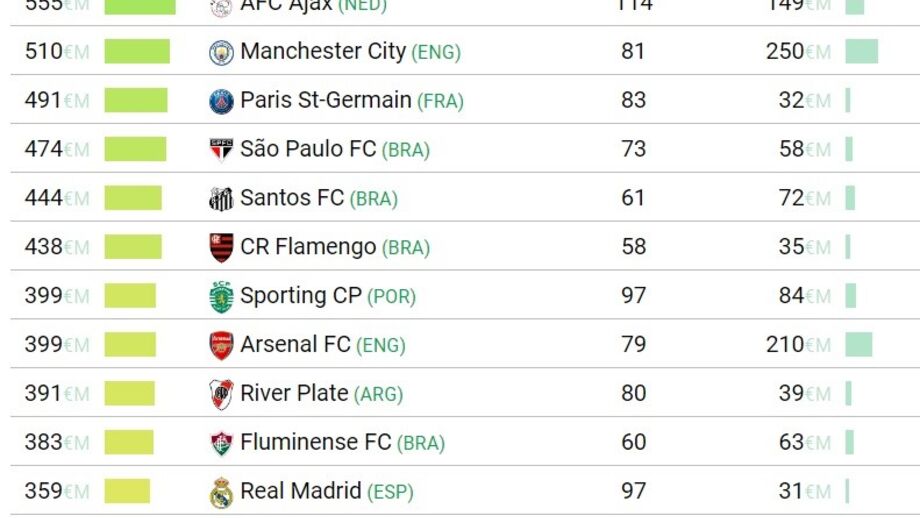Open the Paris St-Germain club name

[326, 100]
